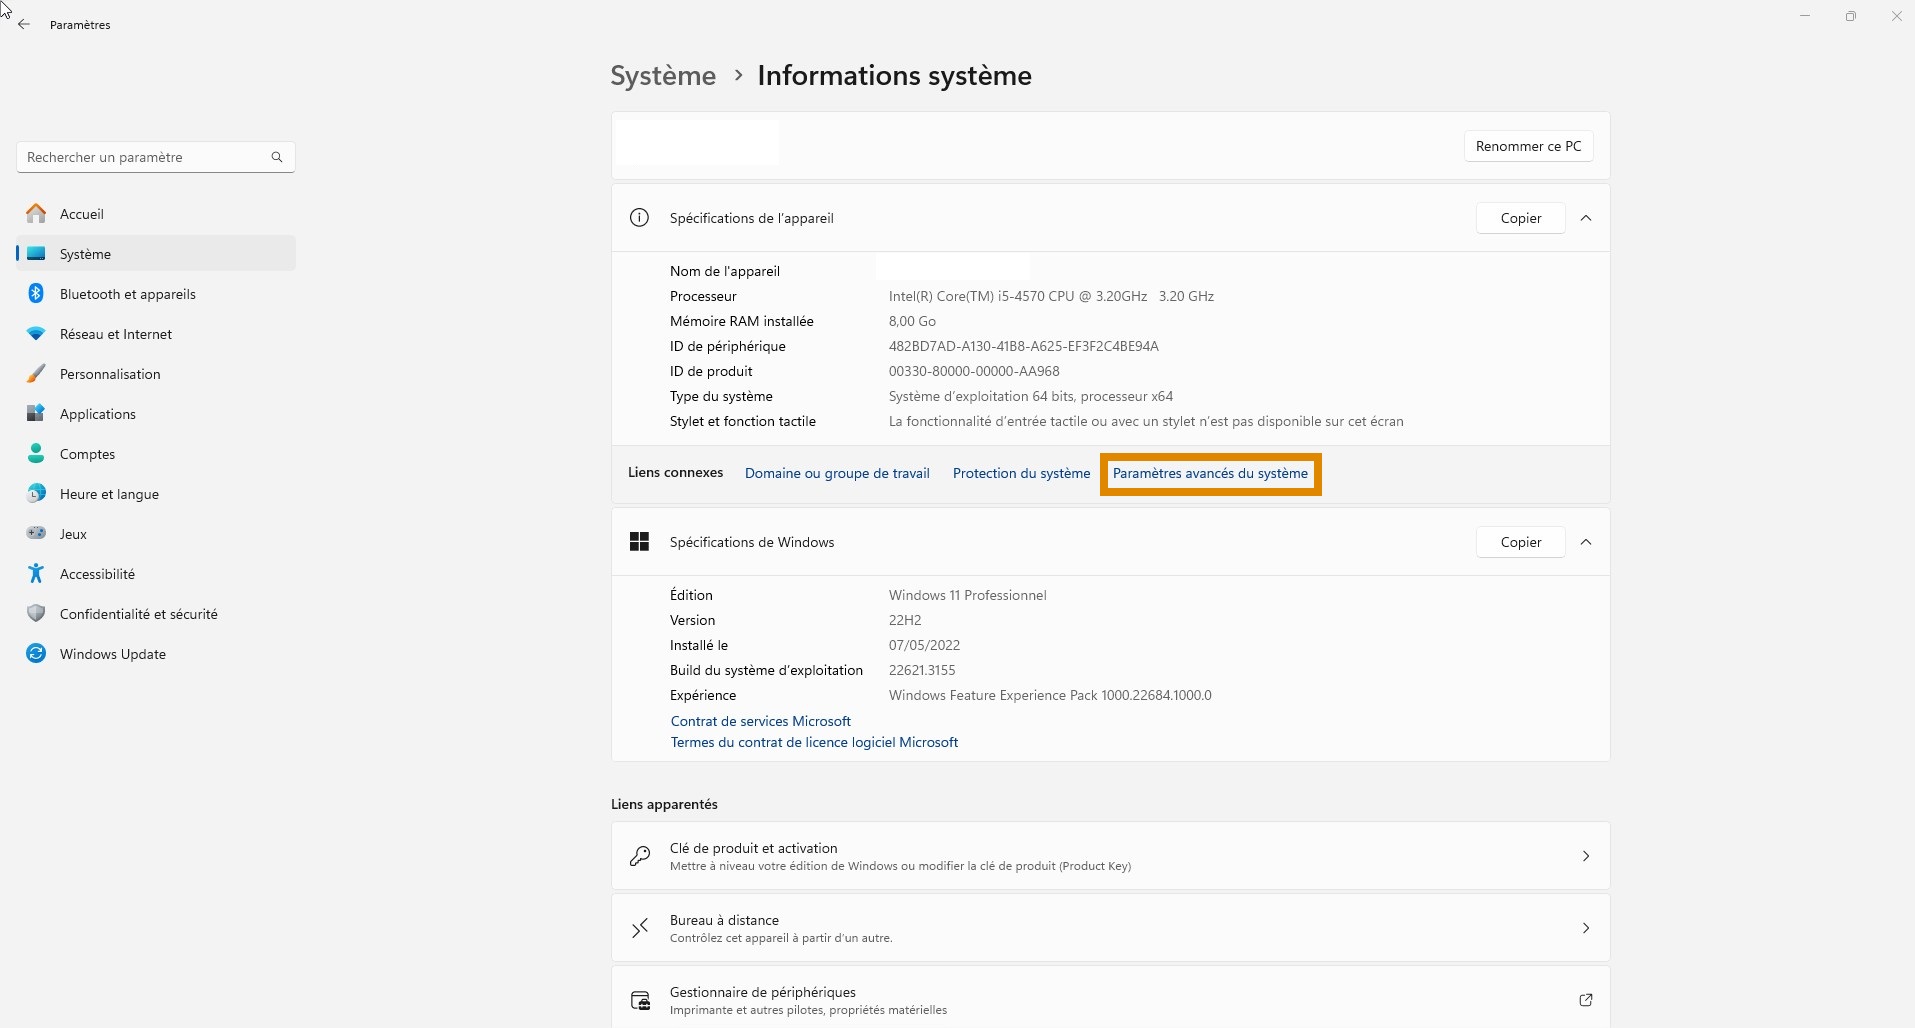Open Gestionnaire de périphériques external link
Viewport: 1915px width, 1028px height.
[1585, 1000]
